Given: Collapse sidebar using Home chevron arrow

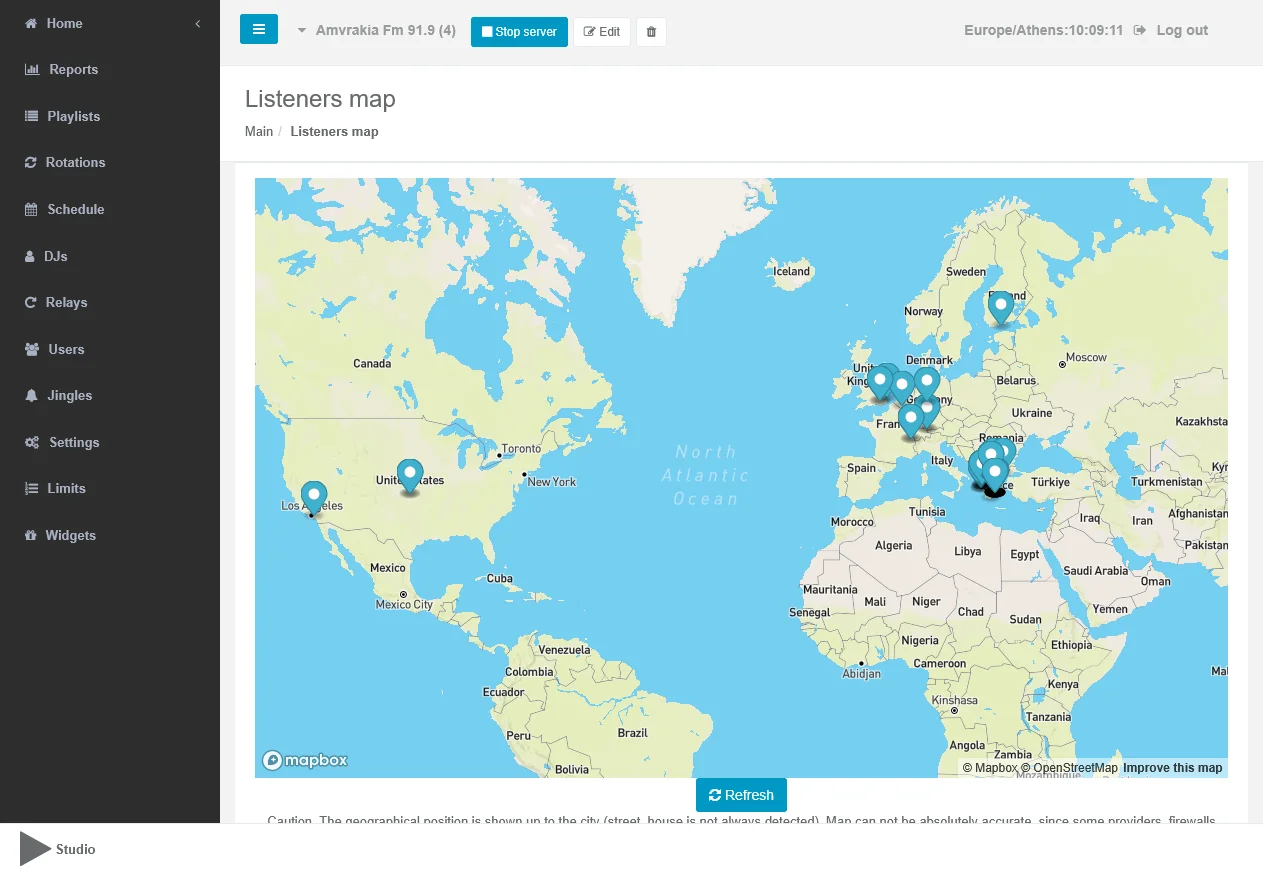Looking at the screenshot, I should click(198, 23).
